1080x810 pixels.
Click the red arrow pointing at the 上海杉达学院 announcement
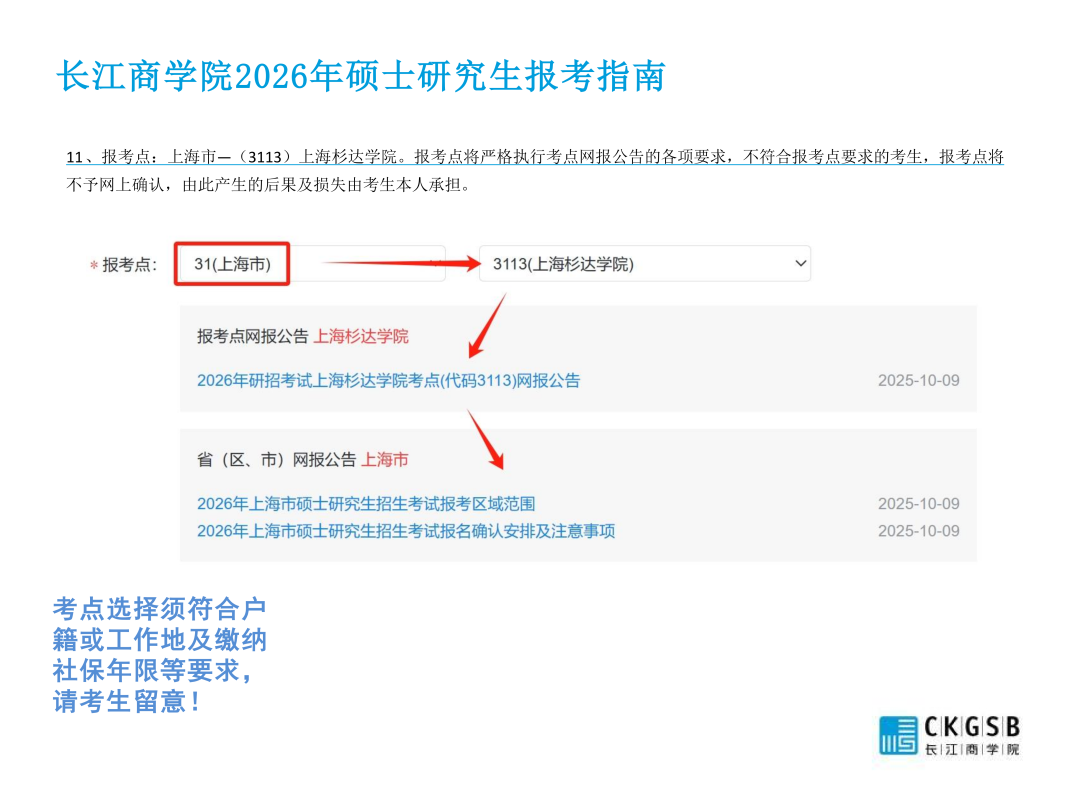486,327
